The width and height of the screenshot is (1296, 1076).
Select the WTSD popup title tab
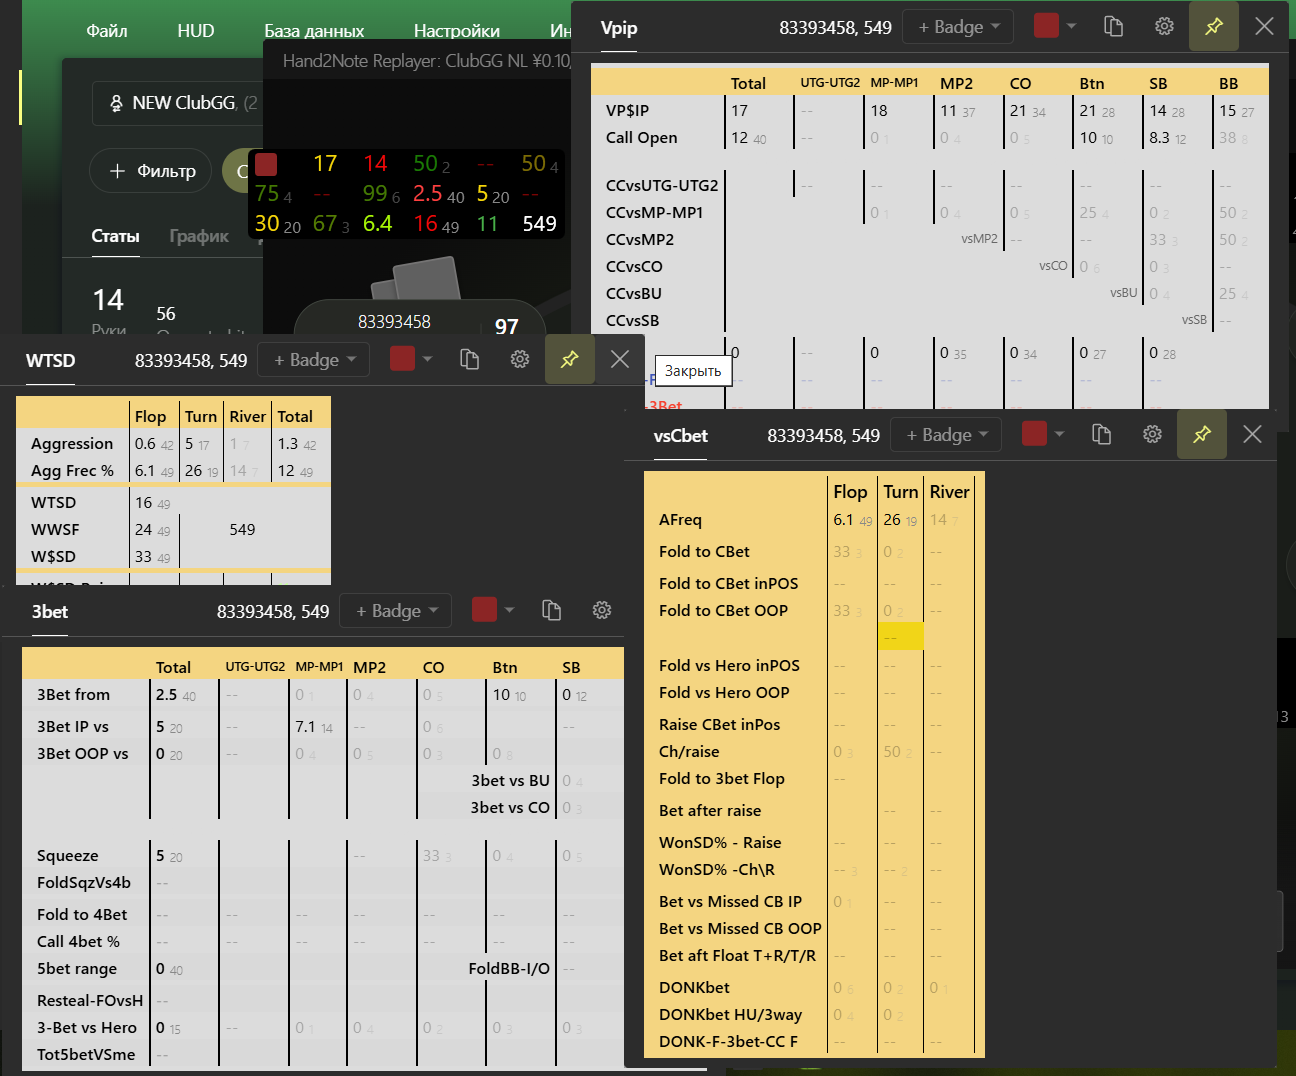(x=50, y=361)
